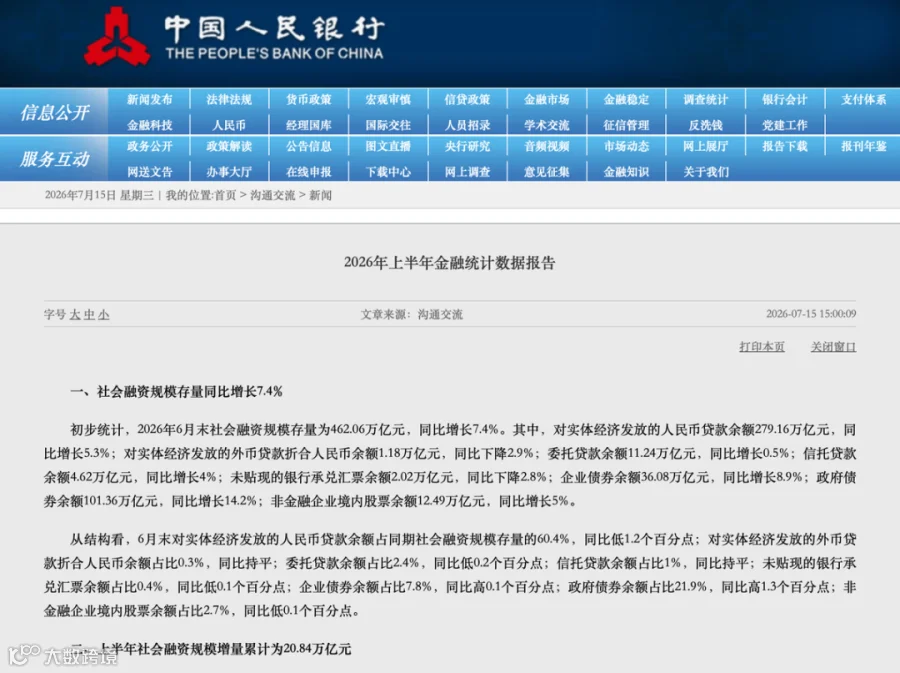The width and height of the screenshot is (900, 673).
Task: Click the 服务互动 category header
Action: pyautogui.click(x=55, y=159)
